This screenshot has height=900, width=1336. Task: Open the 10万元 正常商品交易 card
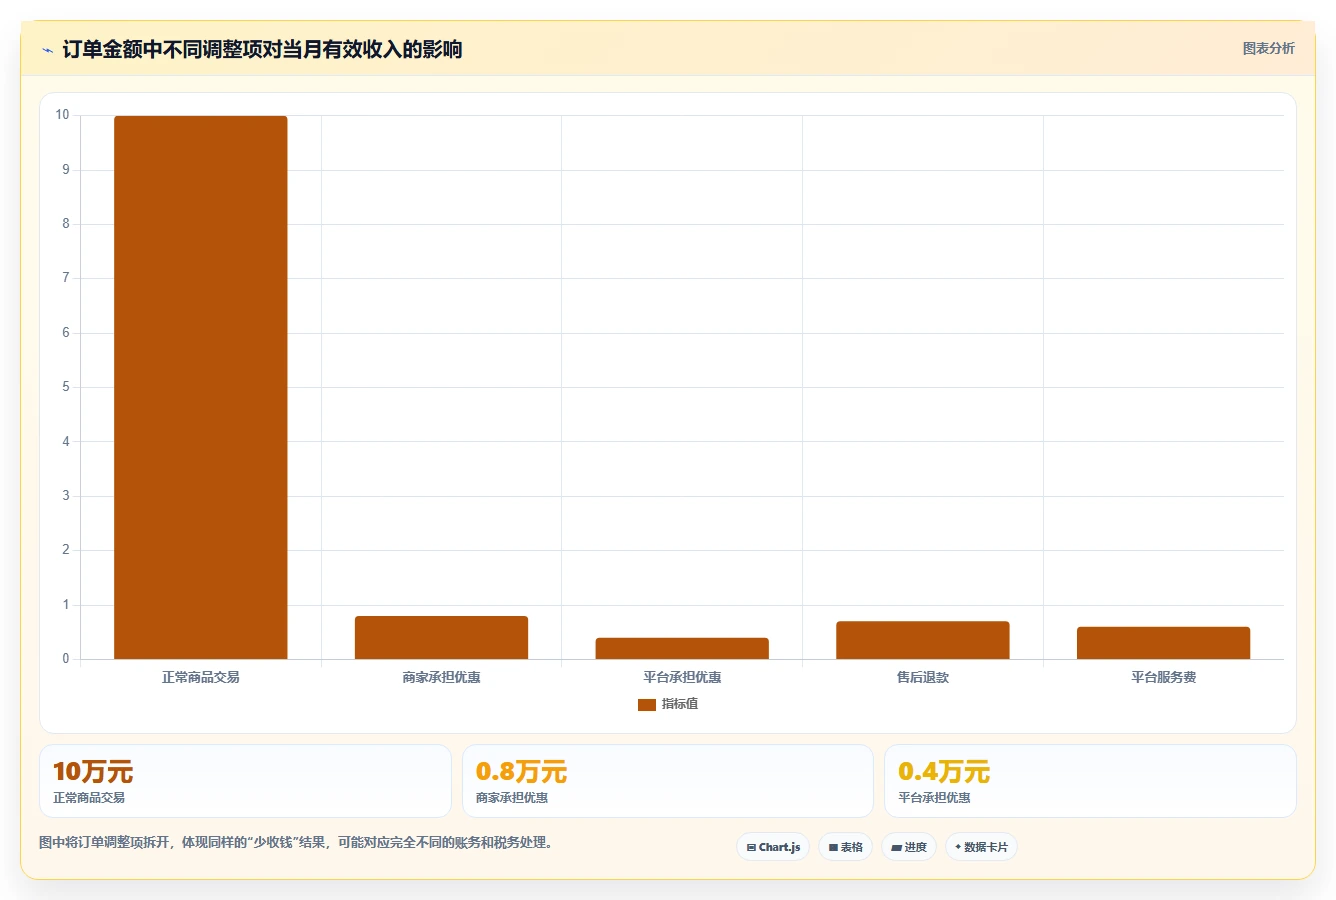click(245, 781)
